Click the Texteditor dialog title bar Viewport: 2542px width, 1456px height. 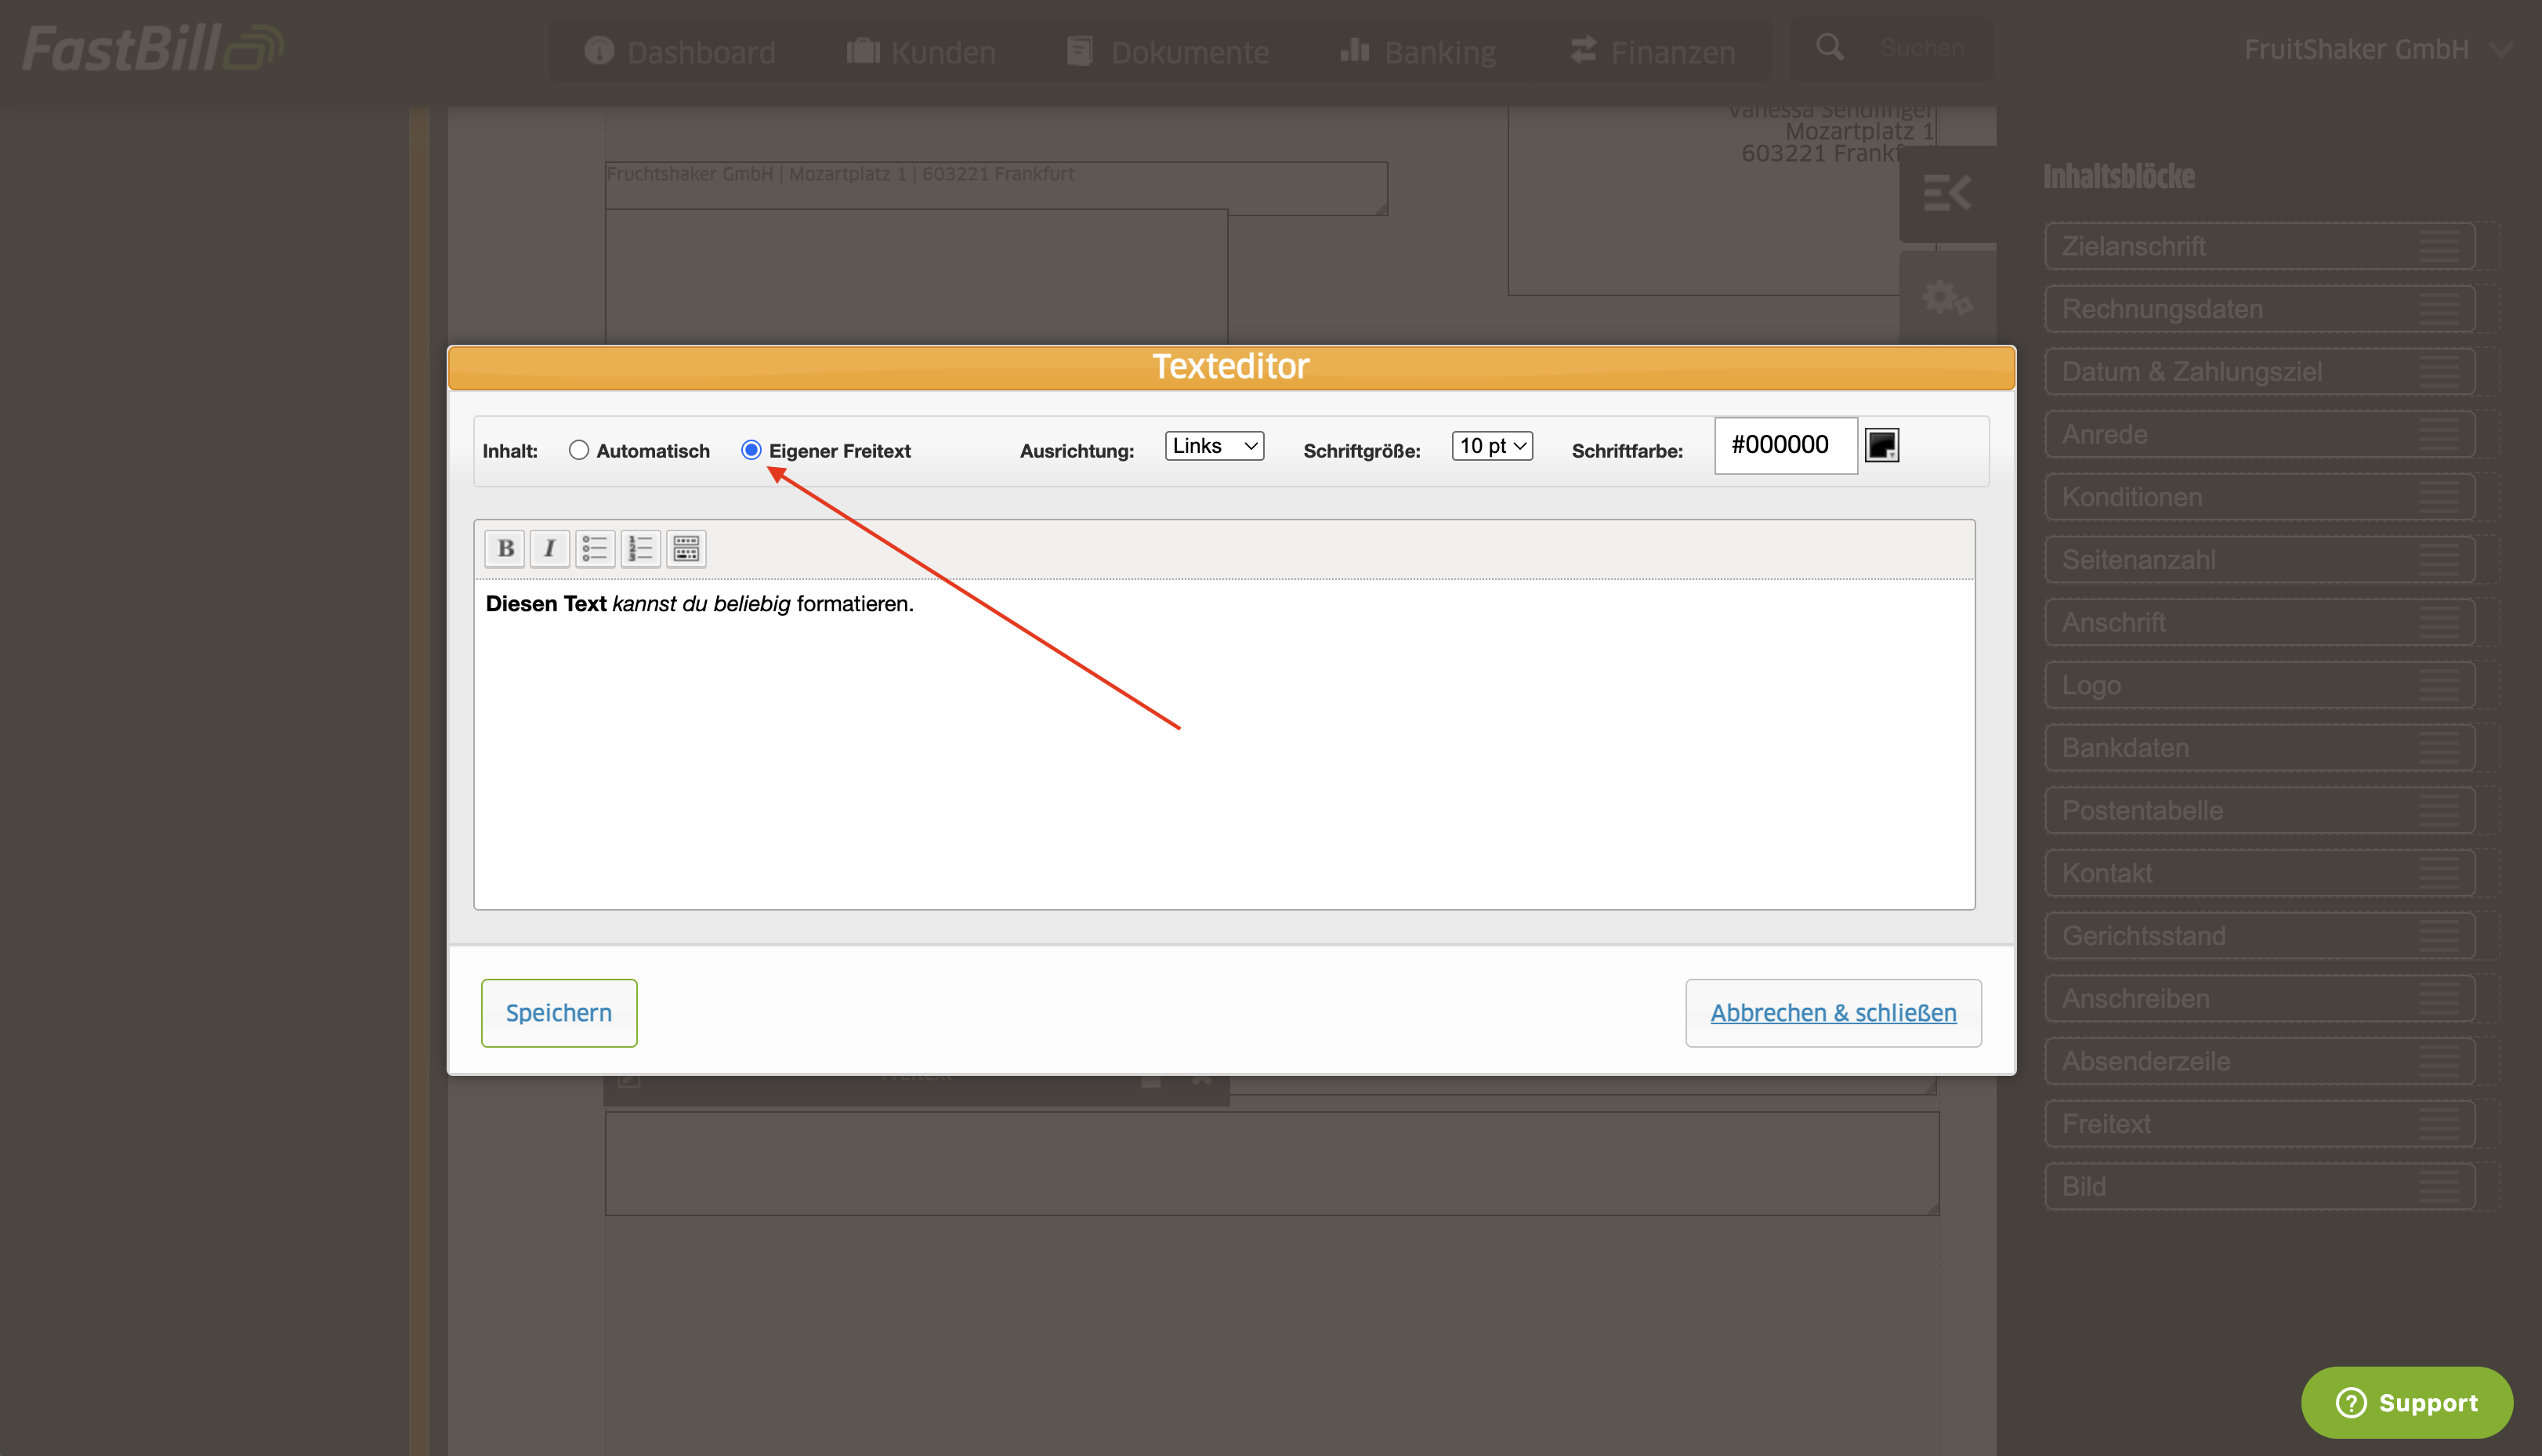click(1231, 367)
